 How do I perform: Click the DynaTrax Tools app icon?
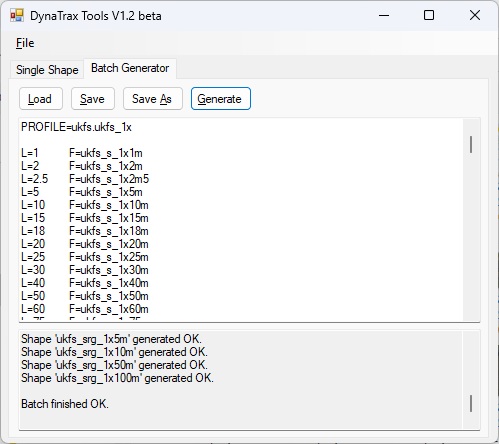[x=17, y=16]
